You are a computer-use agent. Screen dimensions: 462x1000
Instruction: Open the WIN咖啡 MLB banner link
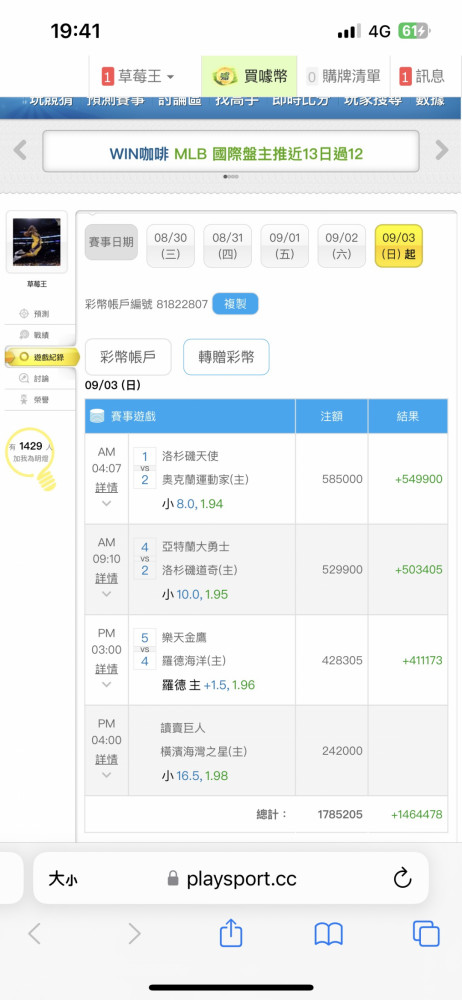tap(231, 153)
